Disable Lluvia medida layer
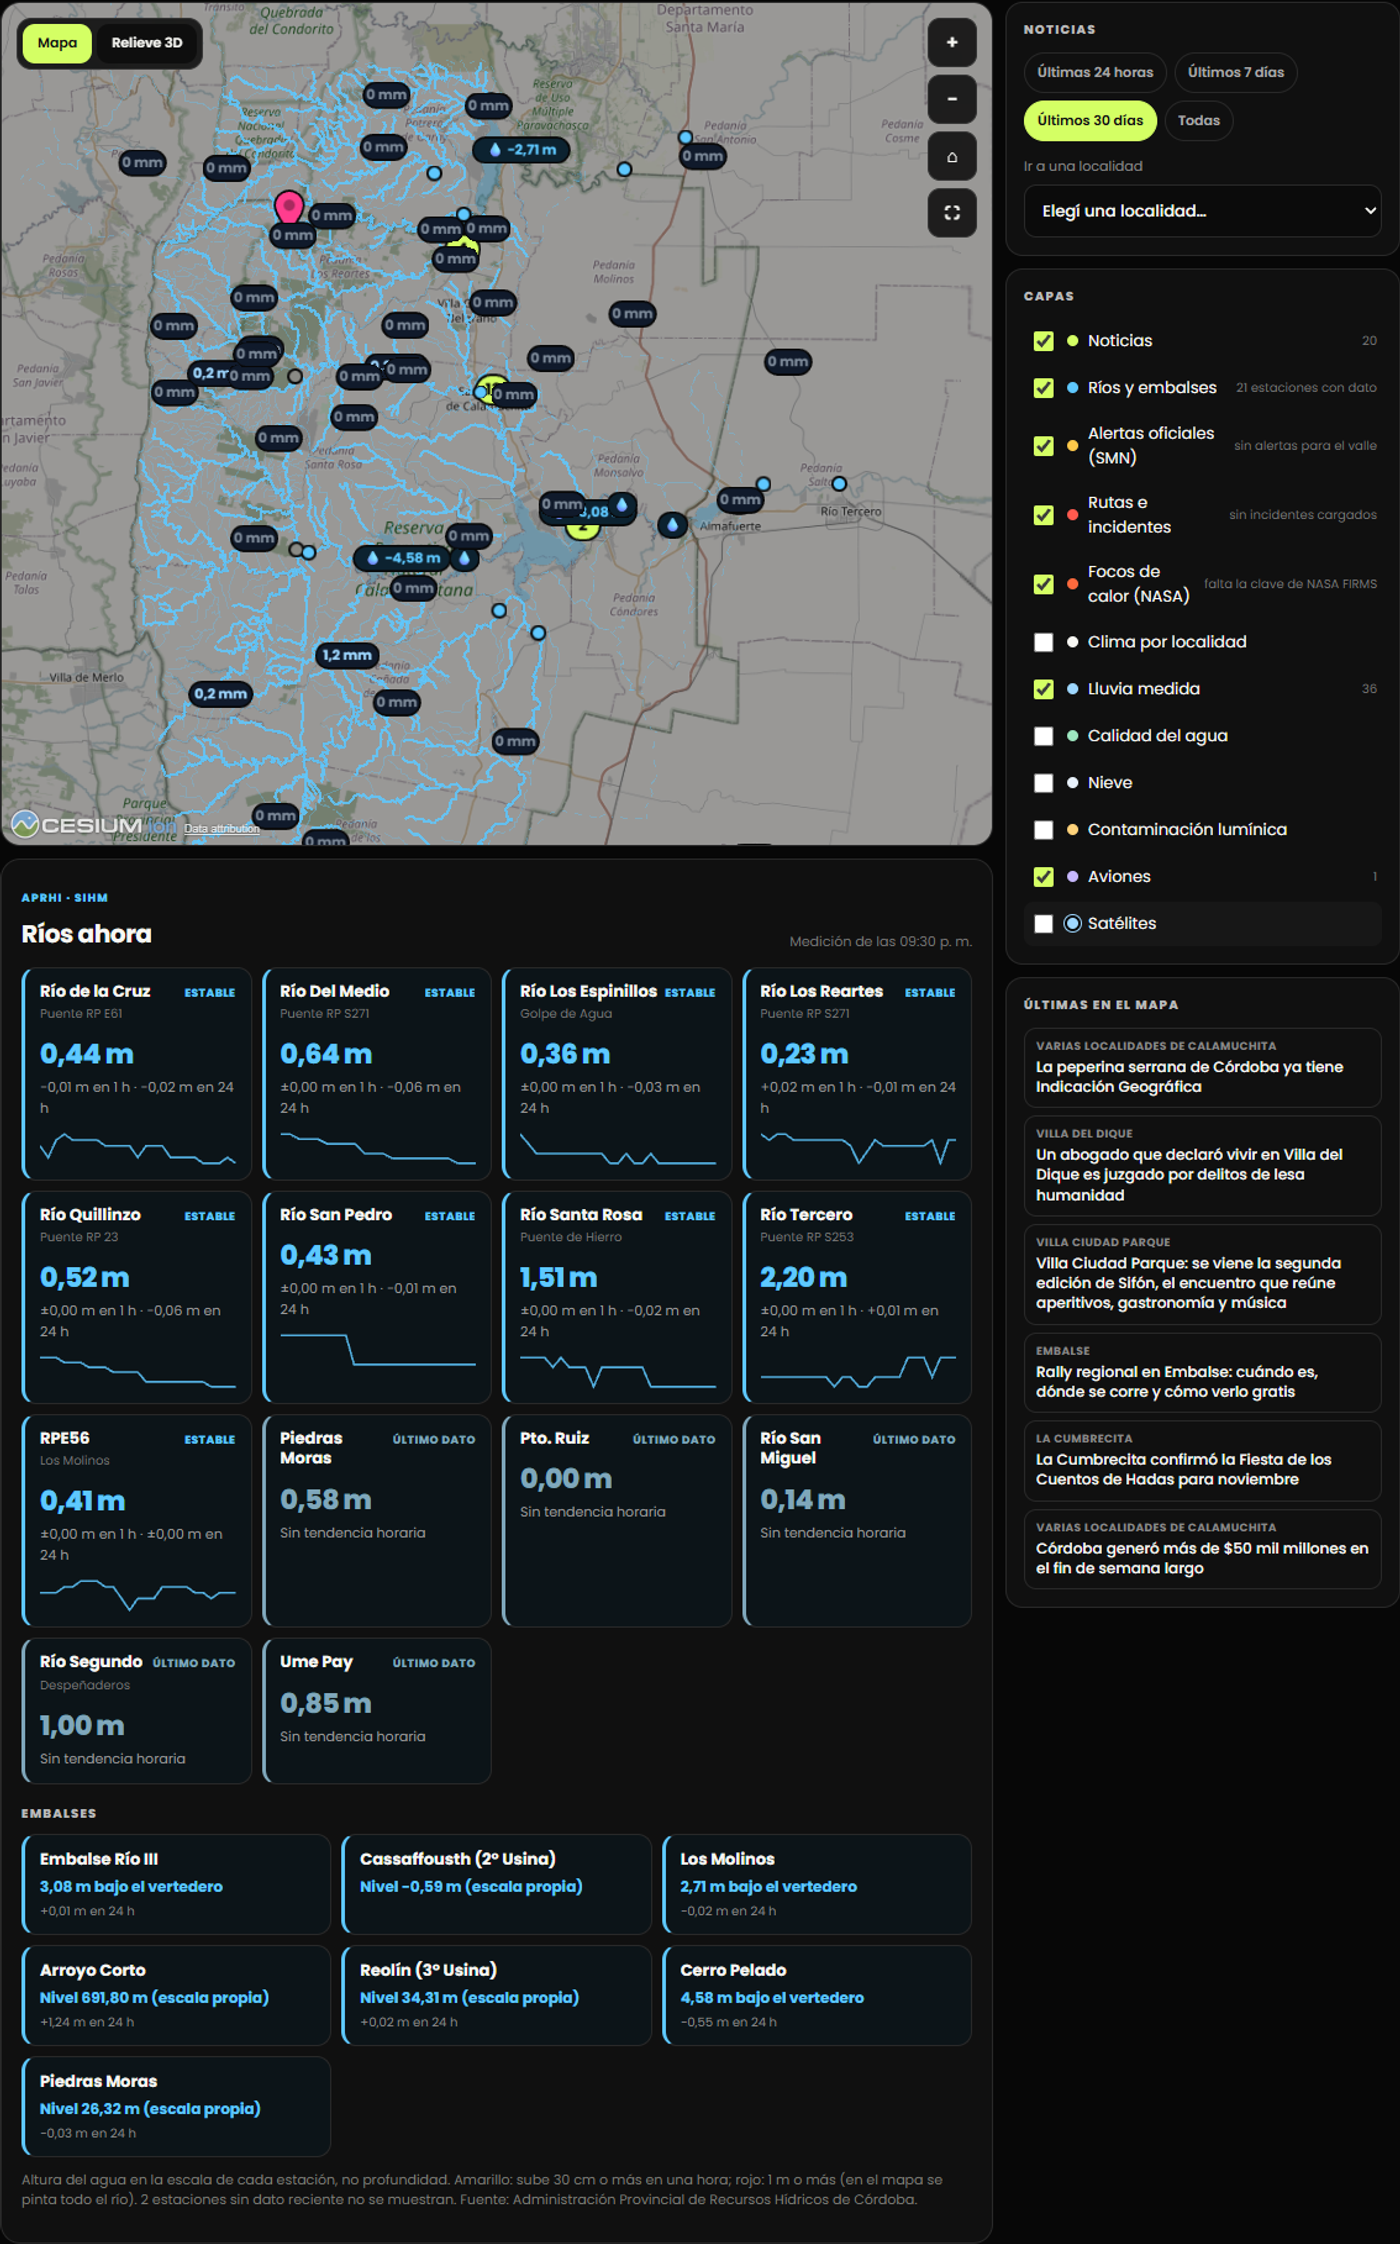 1043,689
